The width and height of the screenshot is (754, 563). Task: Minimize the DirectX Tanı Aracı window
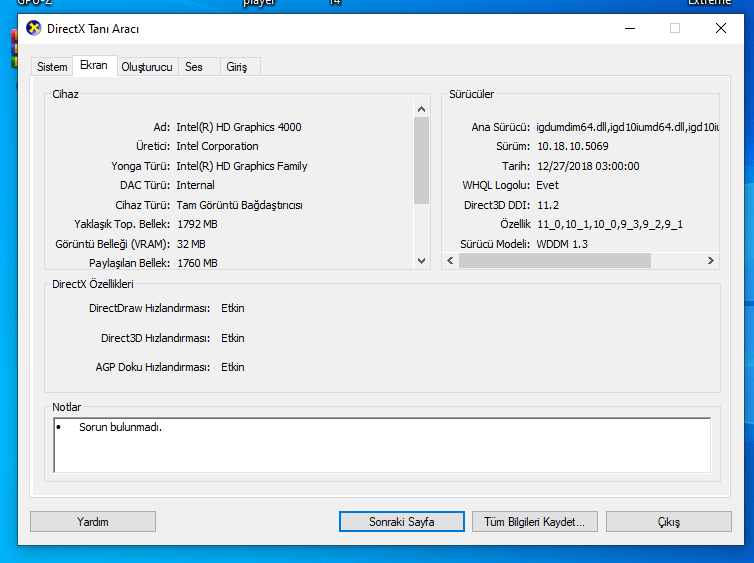[x=630, y=28]
